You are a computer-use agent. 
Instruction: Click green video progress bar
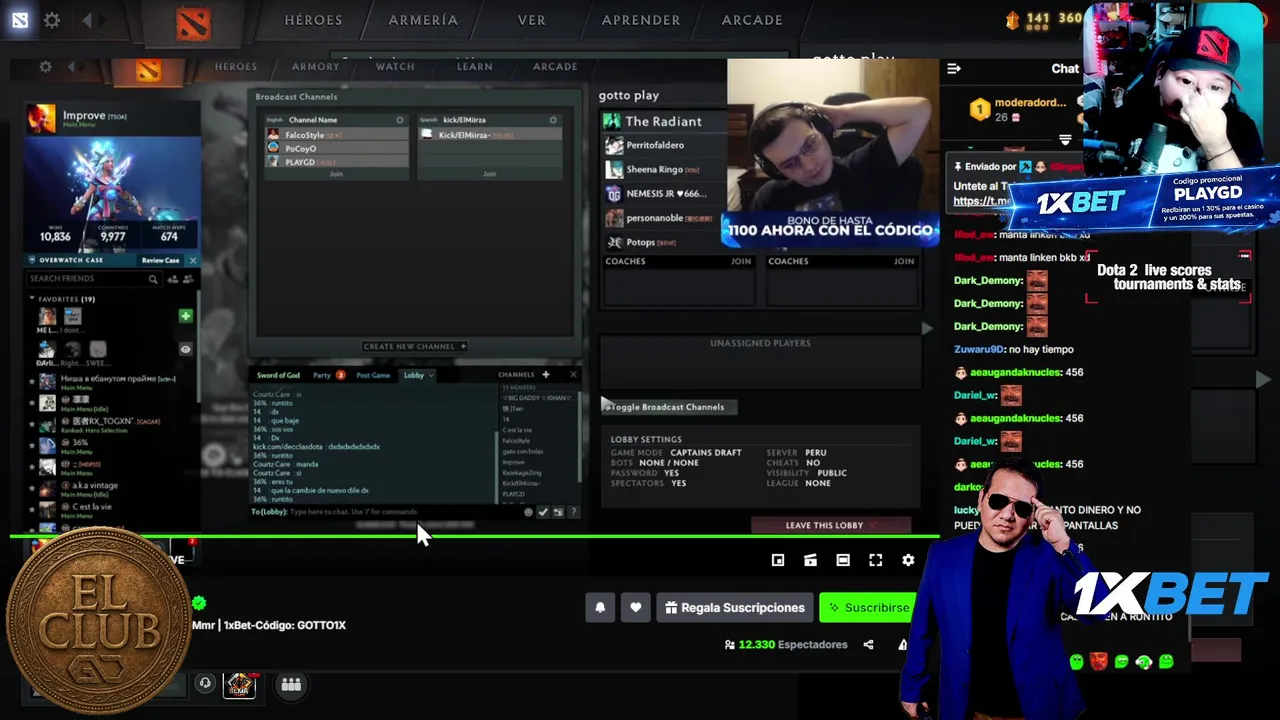pyautogui.click(x=475, y=537)
